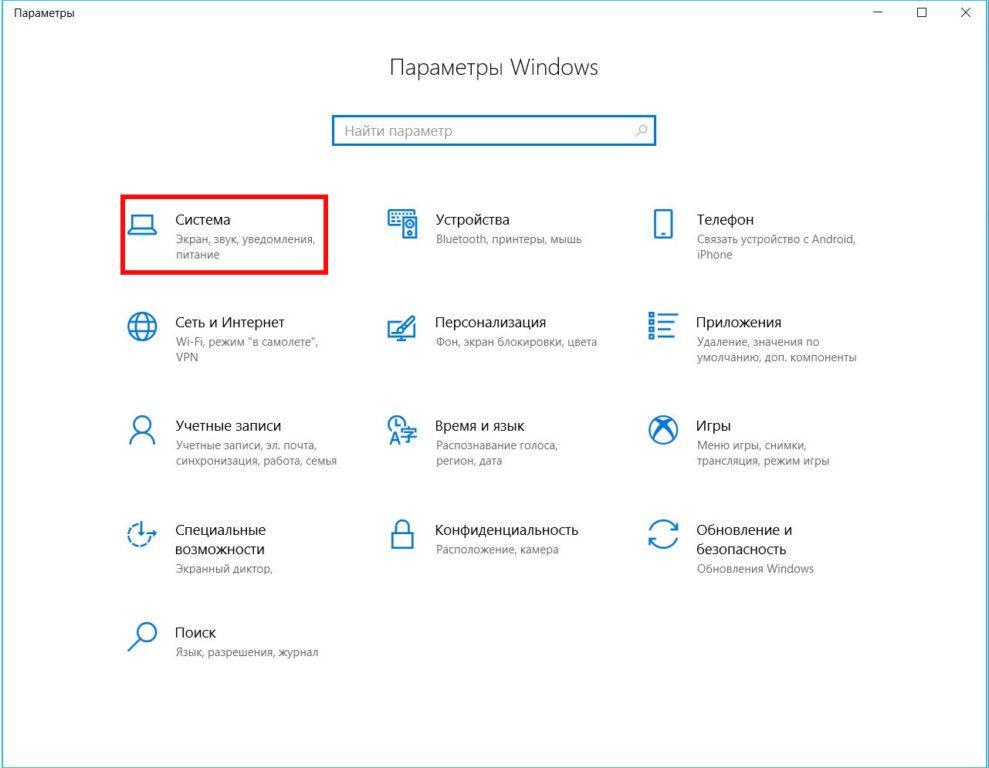Focus the "Найти параметр" search field
Screen dimensions: 989x768
486,131
